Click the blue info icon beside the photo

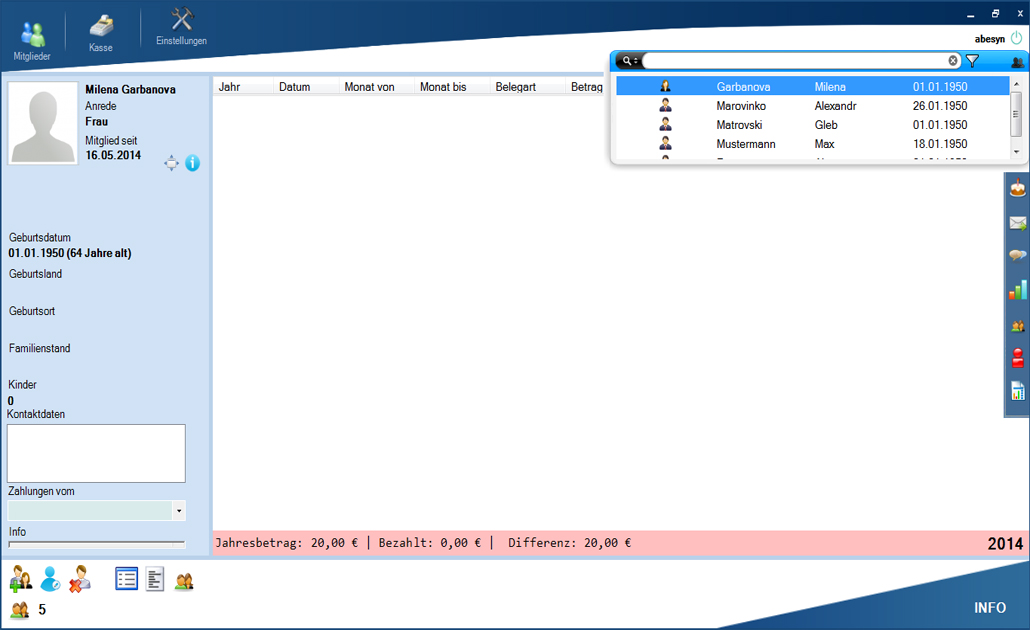(x=193, y=163)
